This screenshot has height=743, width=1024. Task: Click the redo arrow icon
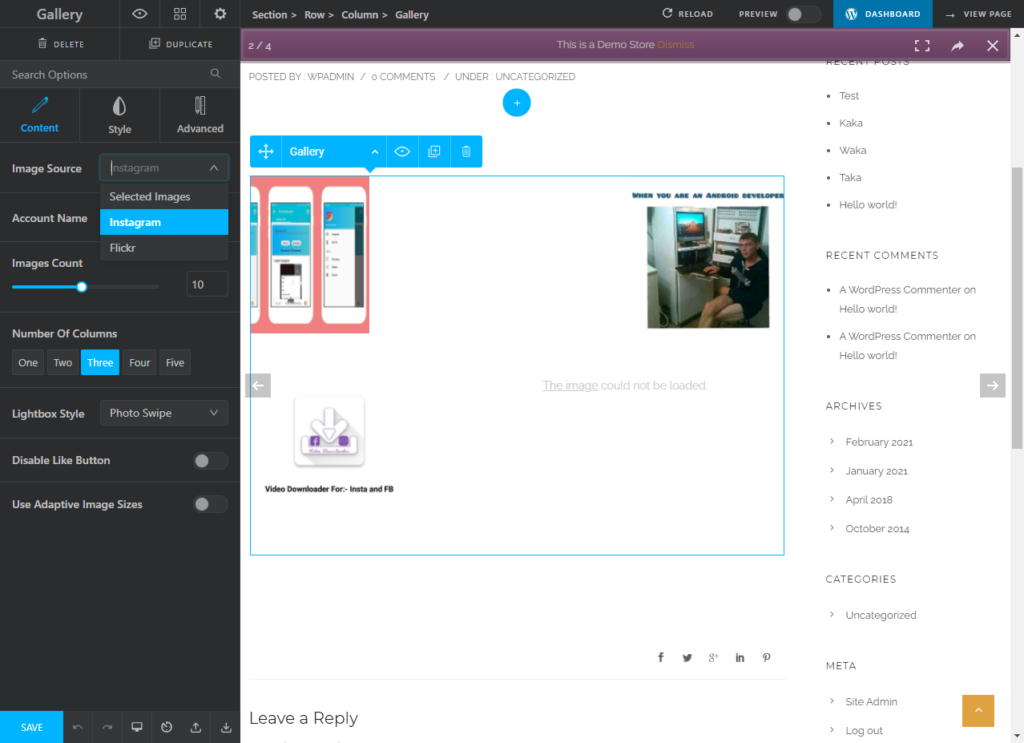click(x=107, y=727)
